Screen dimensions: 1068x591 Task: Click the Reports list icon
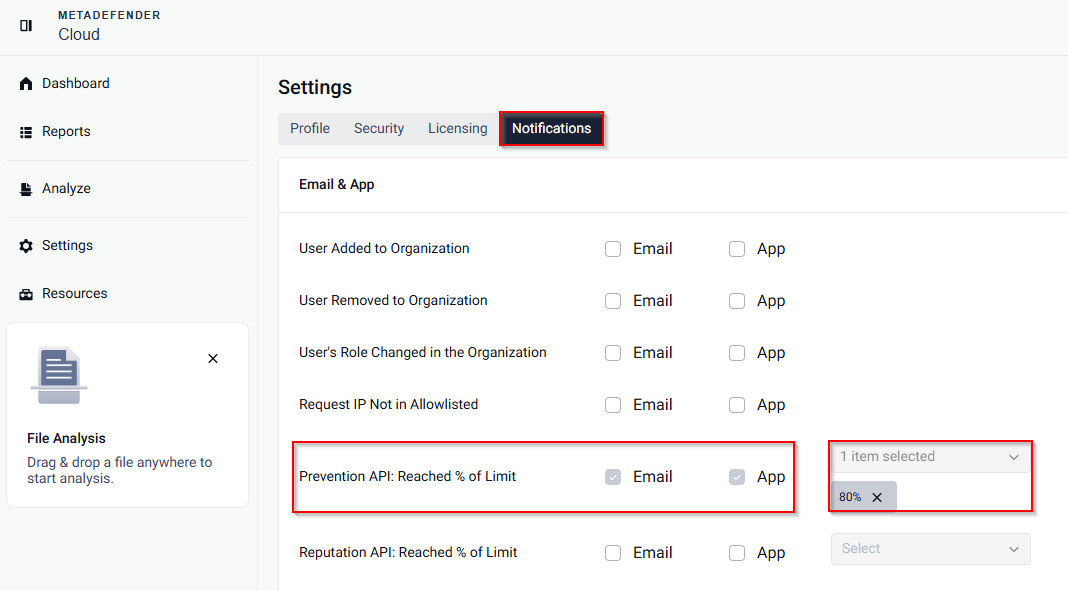[27, 132]
